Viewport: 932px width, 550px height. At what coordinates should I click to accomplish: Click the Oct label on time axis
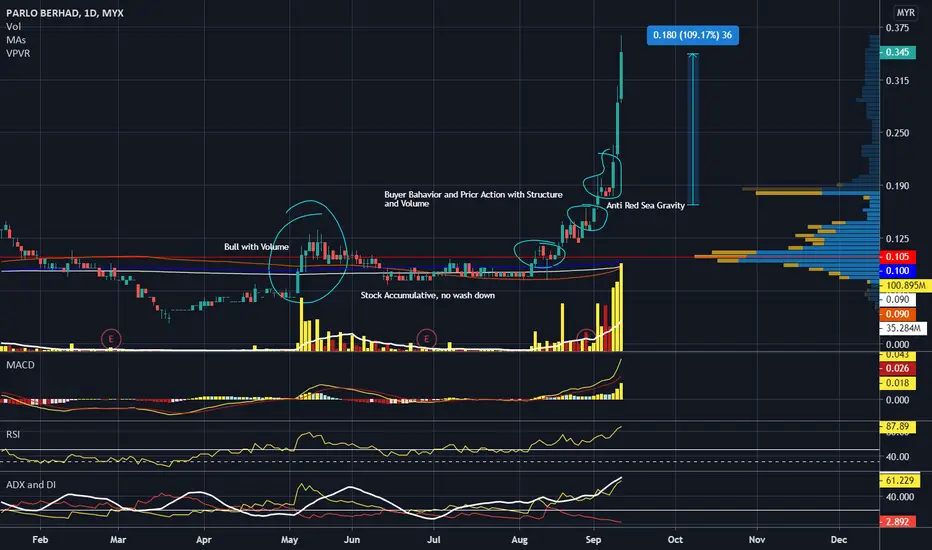coord(675,540)
